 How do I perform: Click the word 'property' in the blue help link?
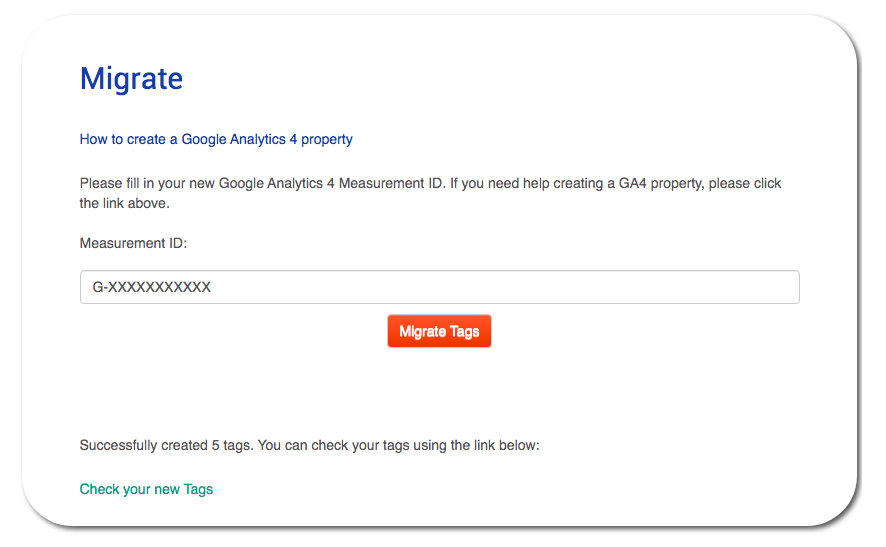tap(327, 140)
